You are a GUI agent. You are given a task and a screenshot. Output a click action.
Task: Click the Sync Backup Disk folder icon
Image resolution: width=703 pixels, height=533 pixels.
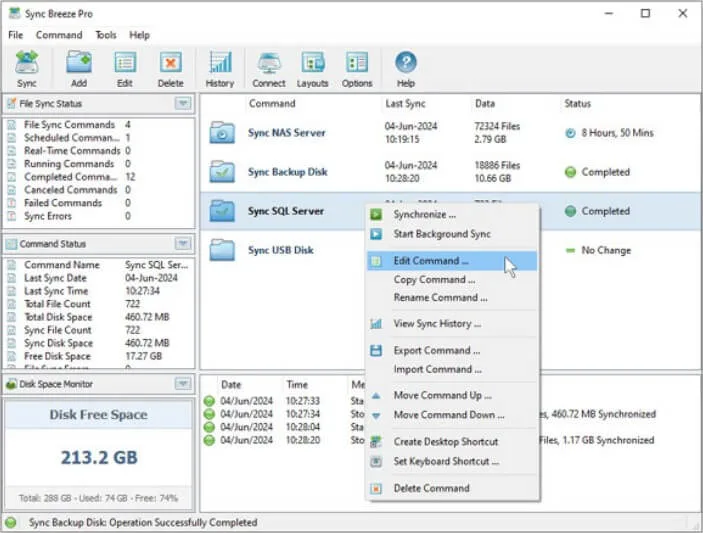[221, 172]
